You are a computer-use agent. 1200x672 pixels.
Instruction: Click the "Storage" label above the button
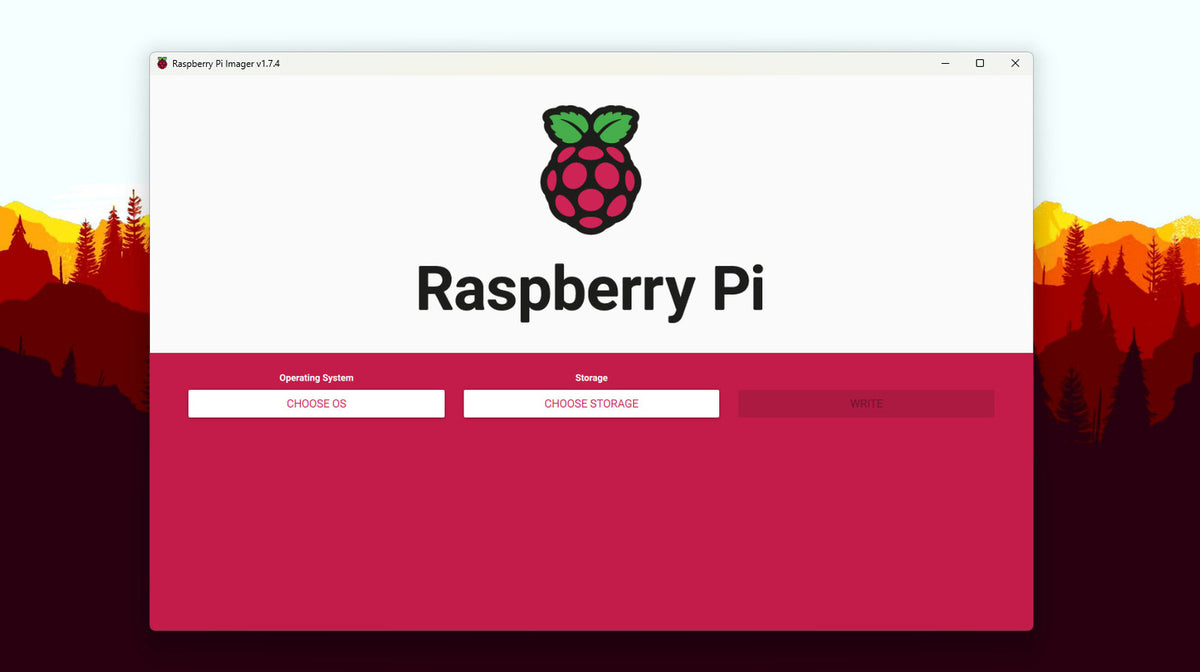tap(591, 378)
